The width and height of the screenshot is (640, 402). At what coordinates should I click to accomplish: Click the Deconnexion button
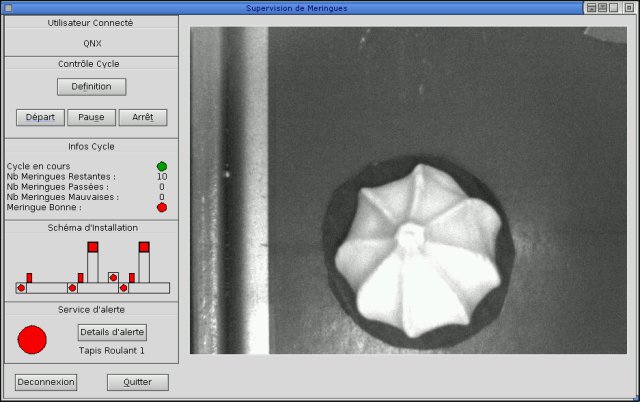click(46, 382)
